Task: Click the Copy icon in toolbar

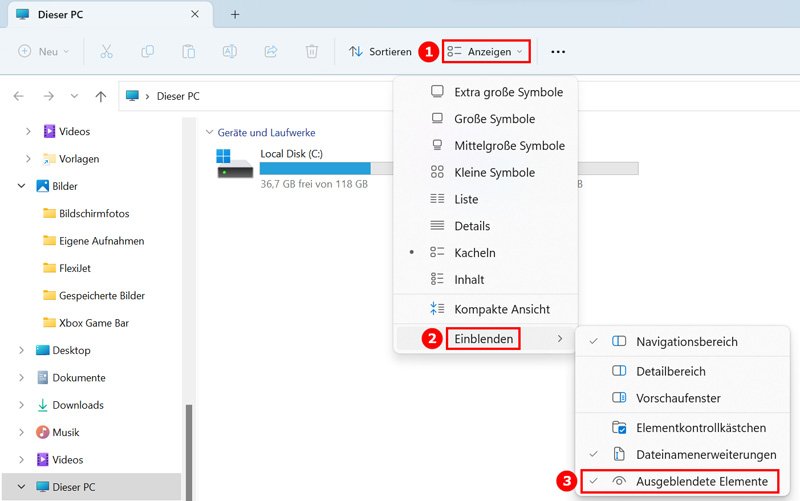Action: (x=147, y=52)
